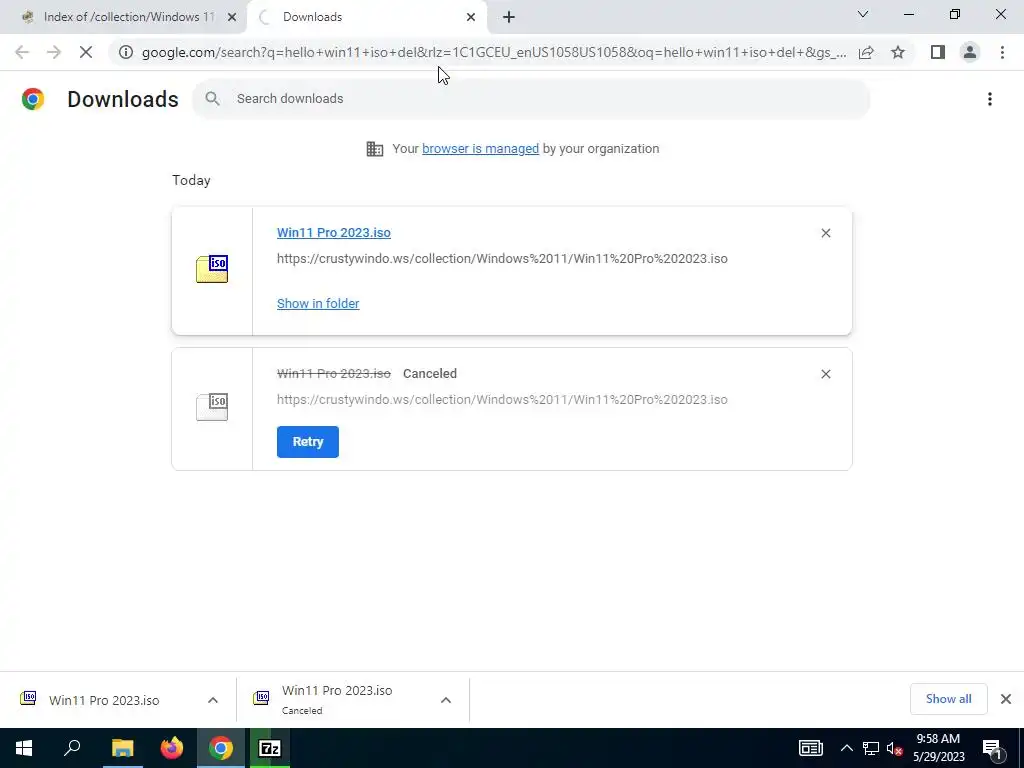
Task: Click the organization building icon
Action: 375,149
